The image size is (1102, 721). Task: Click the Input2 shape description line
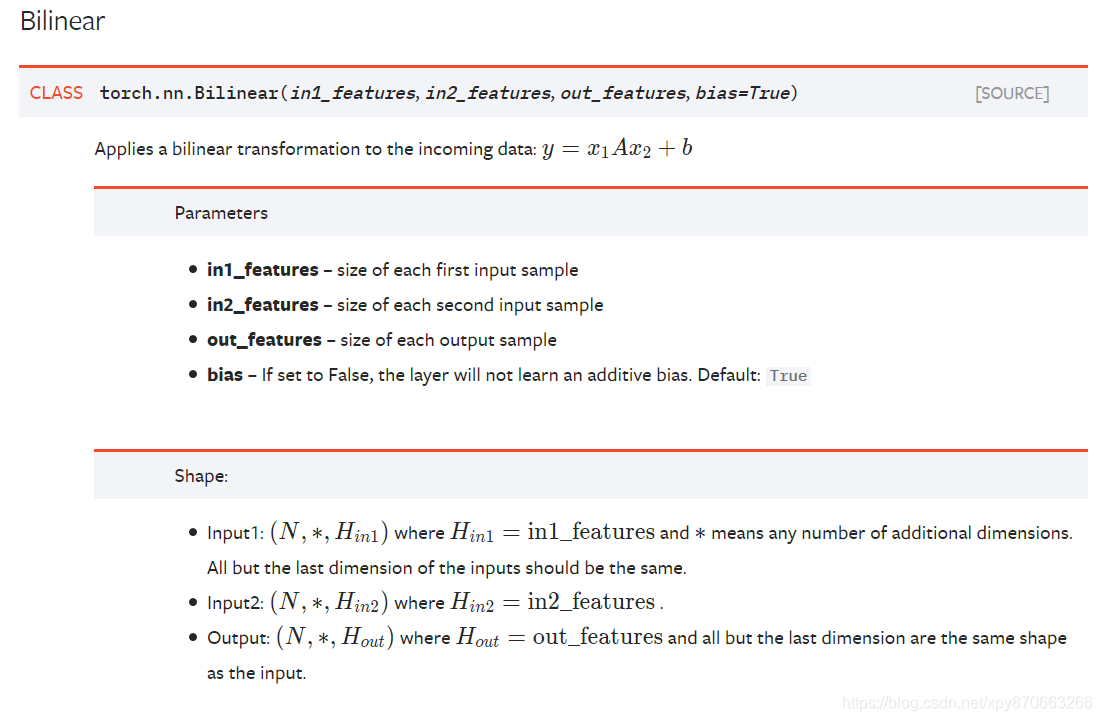point(436,602)
